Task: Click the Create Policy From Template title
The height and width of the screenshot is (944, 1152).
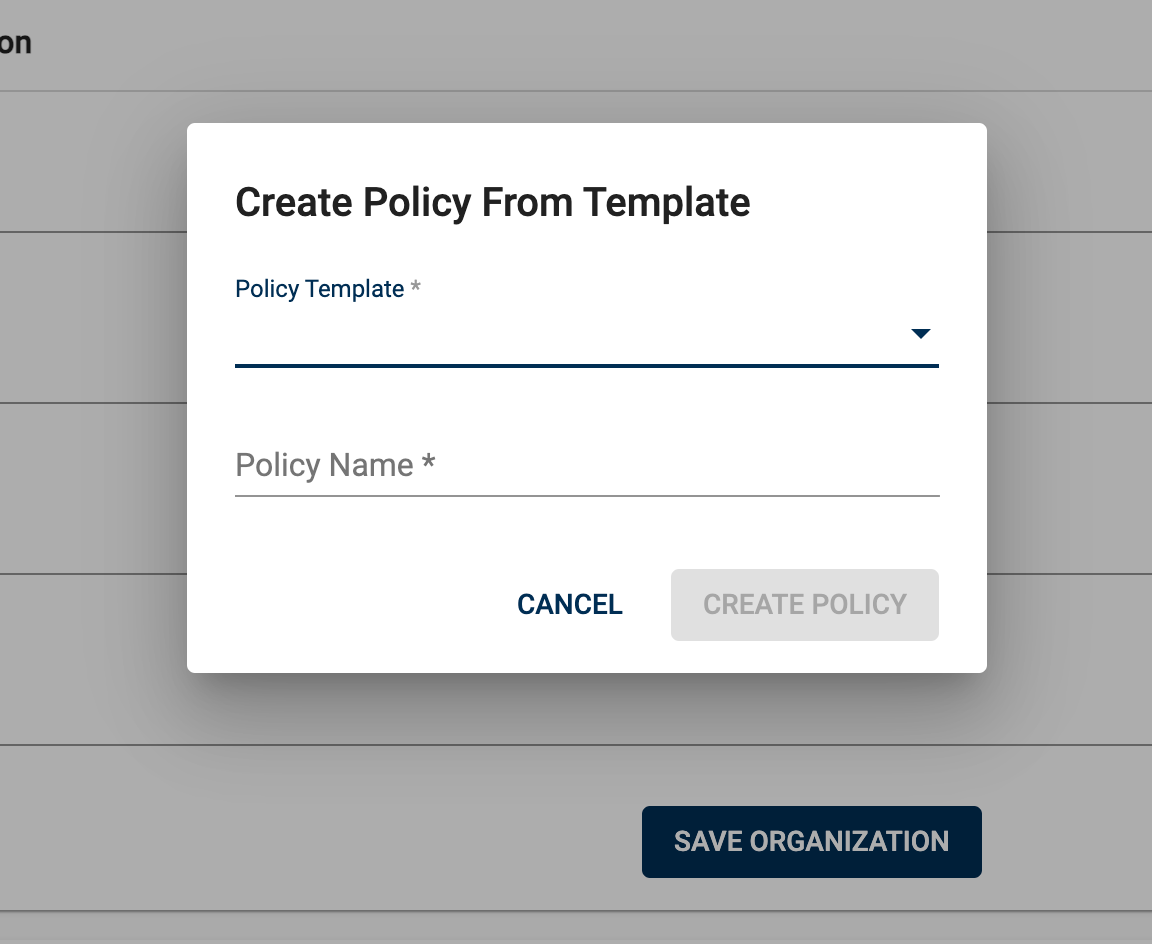Action: pos(492,202)
